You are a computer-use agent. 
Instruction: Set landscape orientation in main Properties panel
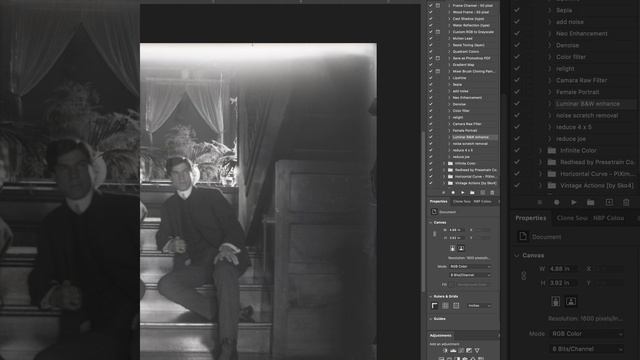tap(461, 248)
